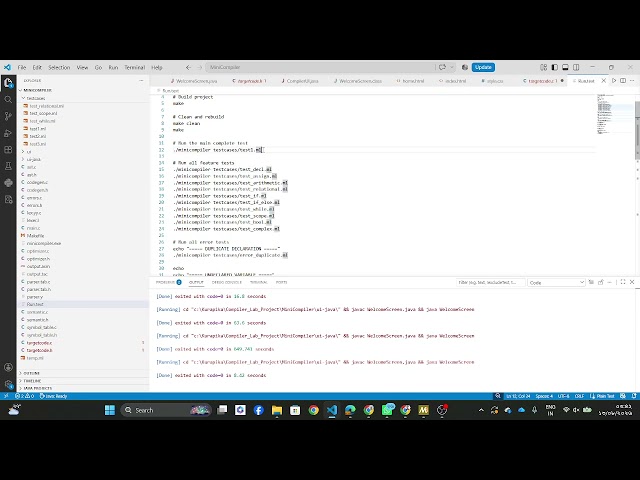Toggle the Primary Side Bar

(x=554, y=67)
